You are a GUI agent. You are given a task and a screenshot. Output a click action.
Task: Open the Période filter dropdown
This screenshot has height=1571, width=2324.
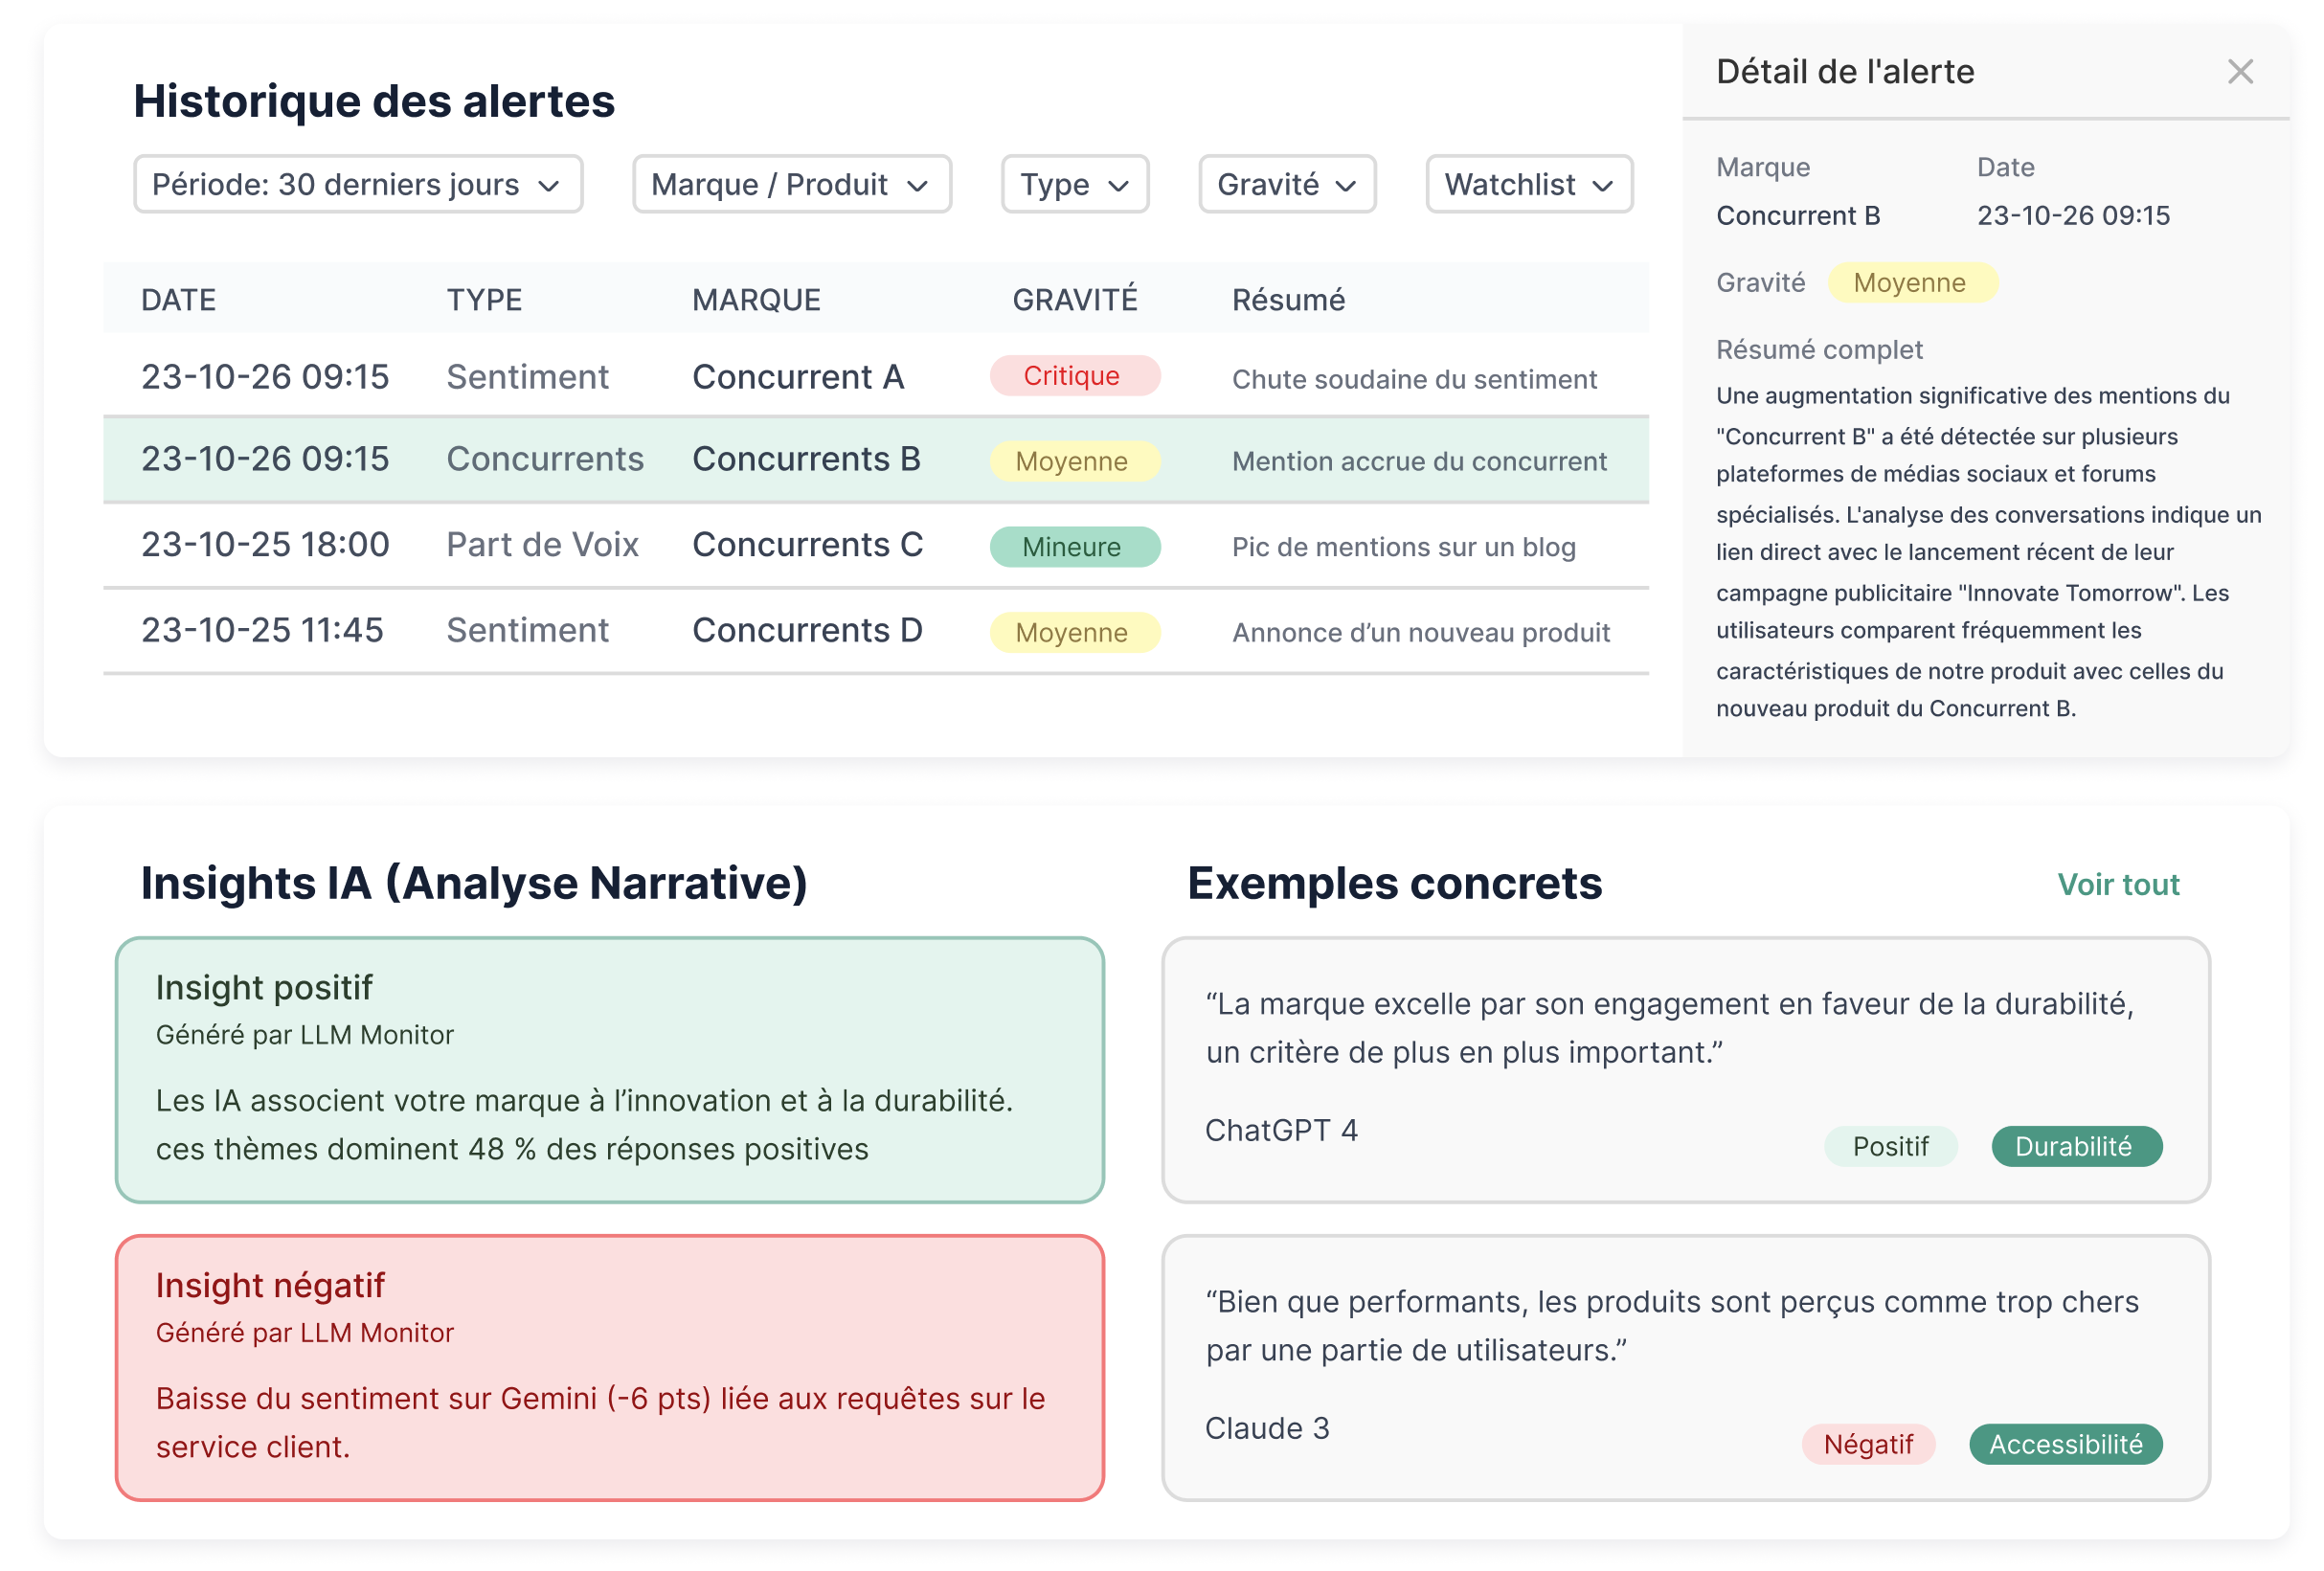(357, 184)
